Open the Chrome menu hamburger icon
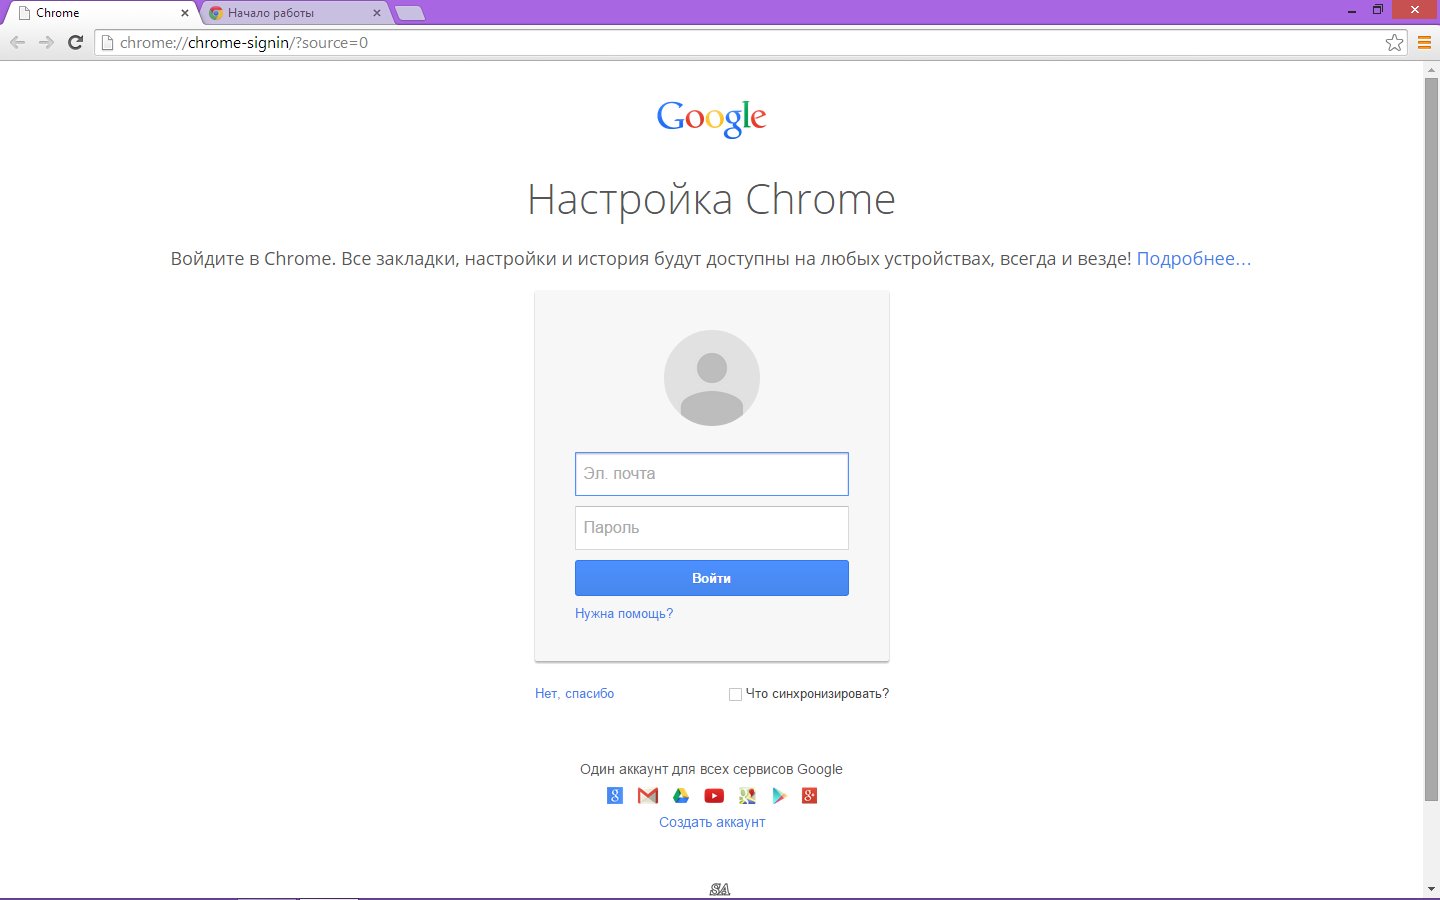This screenshot has height=900, width=1440. [1424, 42]
